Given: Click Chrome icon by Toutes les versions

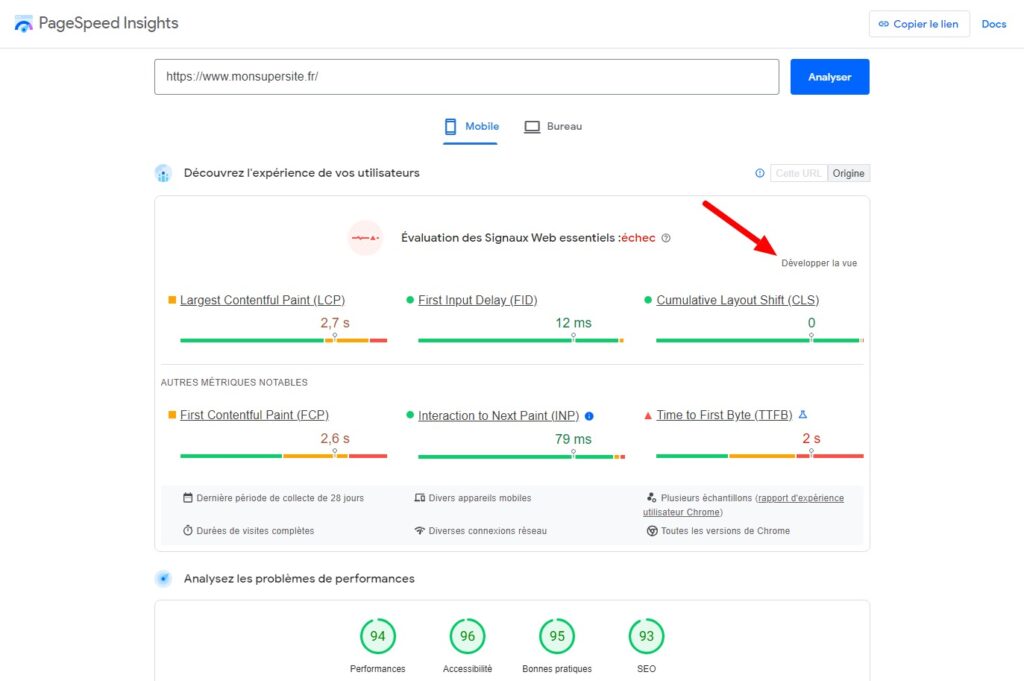Looking at the screenshot, I should pyautogui.click(x=652, y=531).
